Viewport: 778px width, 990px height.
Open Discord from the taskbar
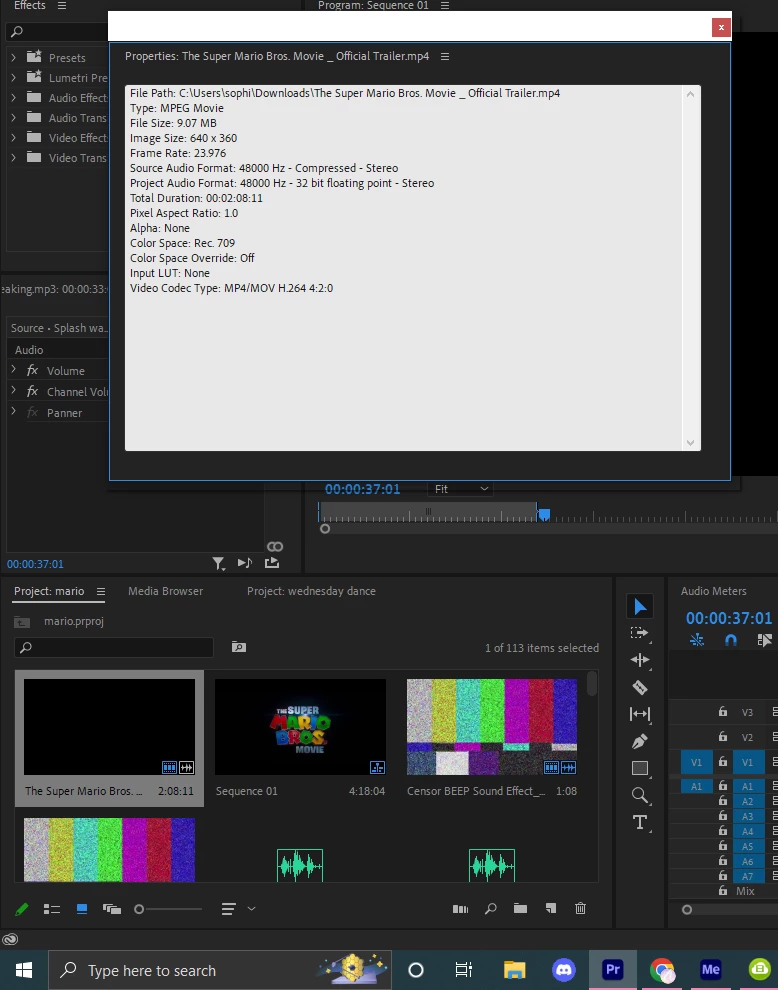563,969
